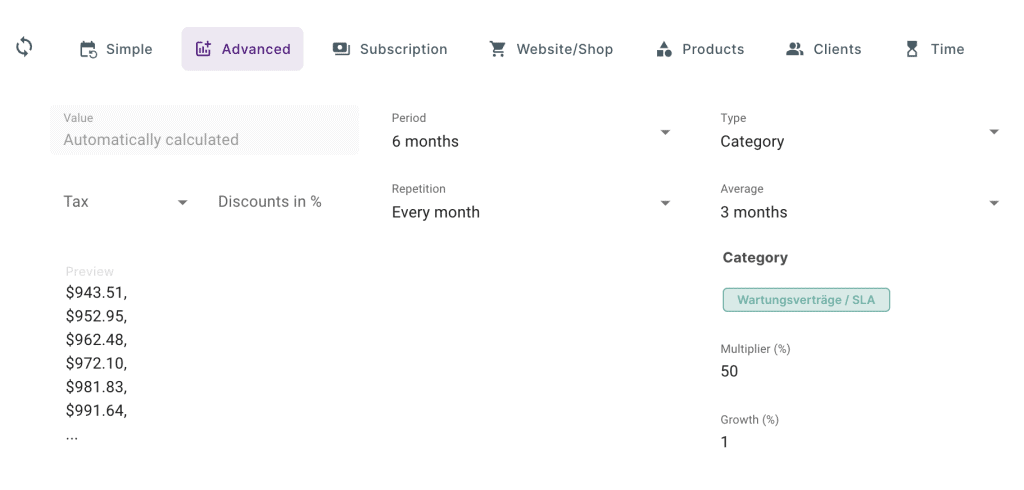Click the refresh sync arrows icon
1024x490 pixels.
[24, 47]
